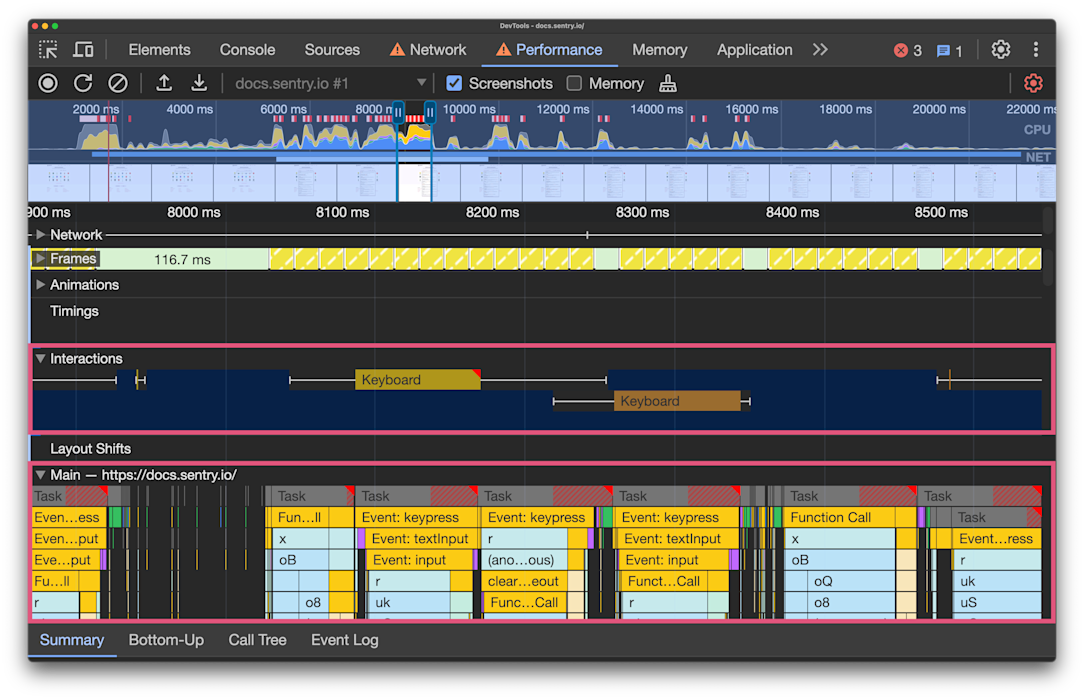Click the download profile icon
This screenshot has height=699, width=1084.
click(199, 83)
